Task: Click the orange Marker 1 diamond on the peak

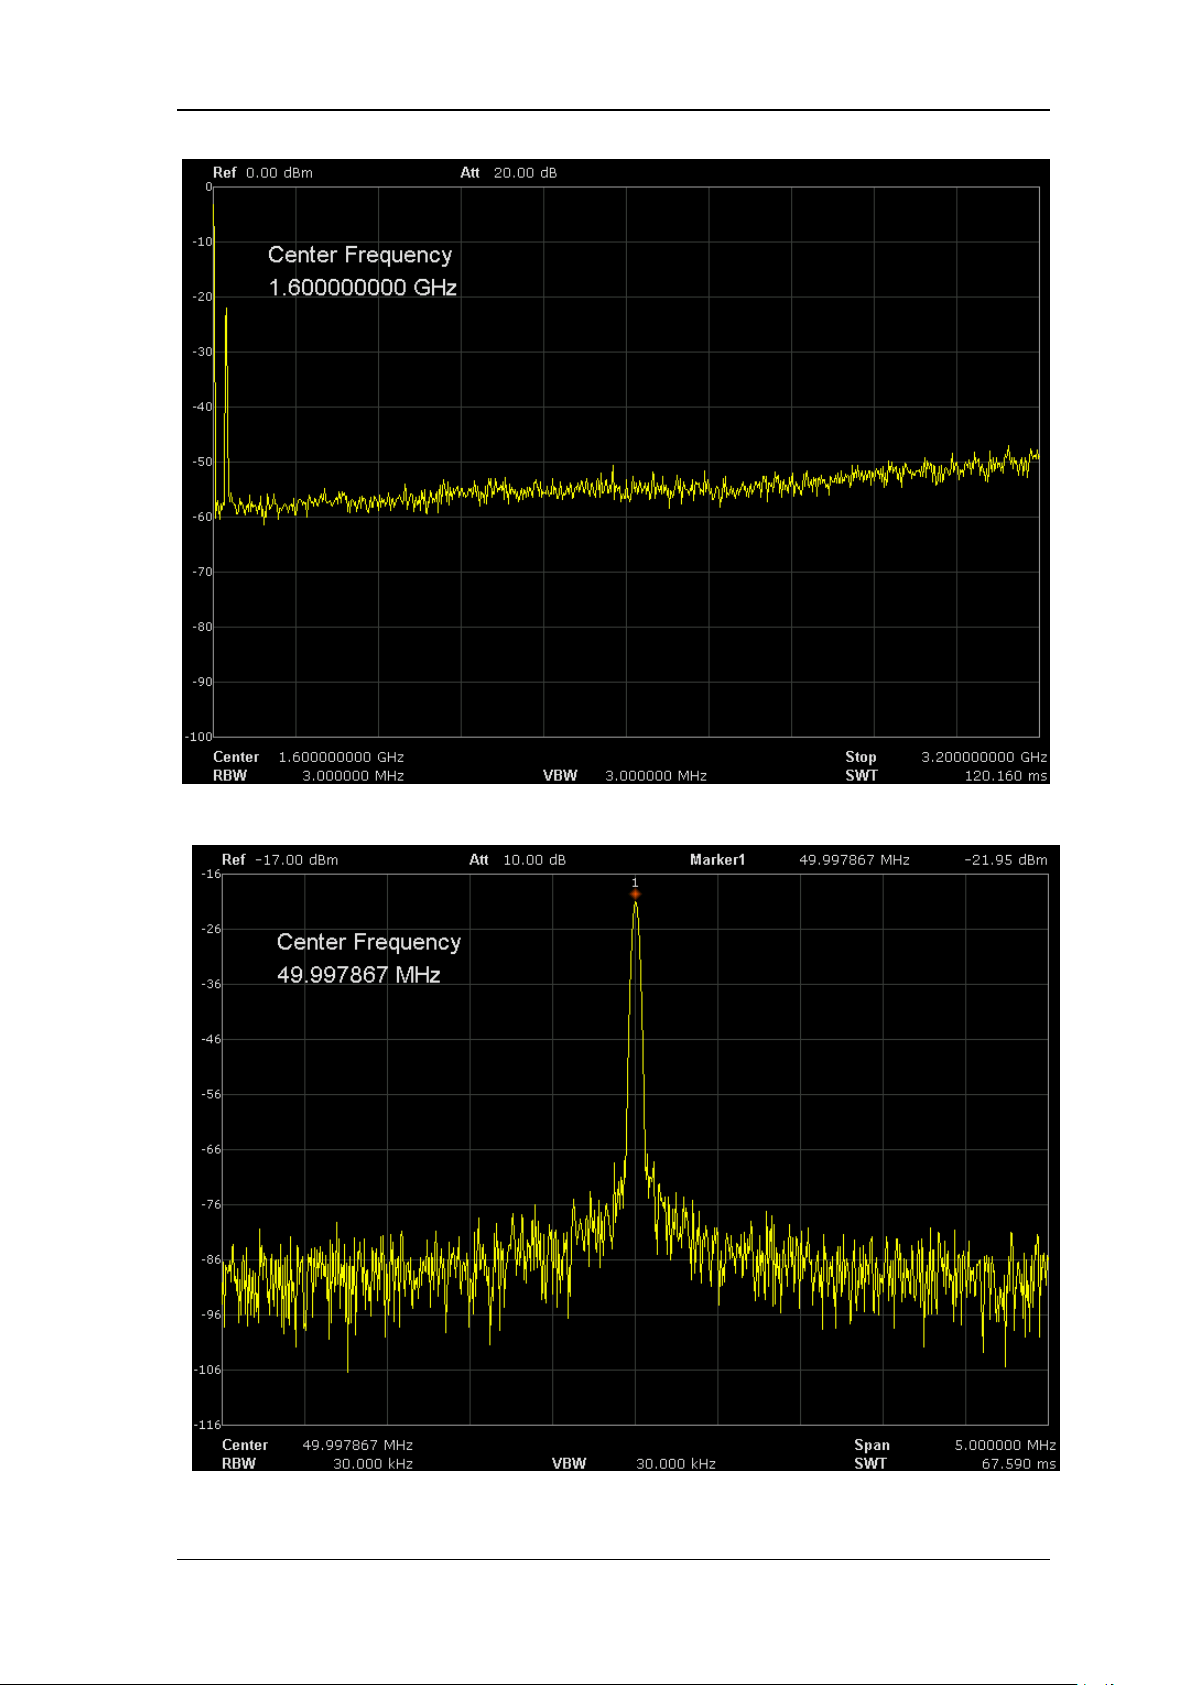Action: click(x=635, y=893)
